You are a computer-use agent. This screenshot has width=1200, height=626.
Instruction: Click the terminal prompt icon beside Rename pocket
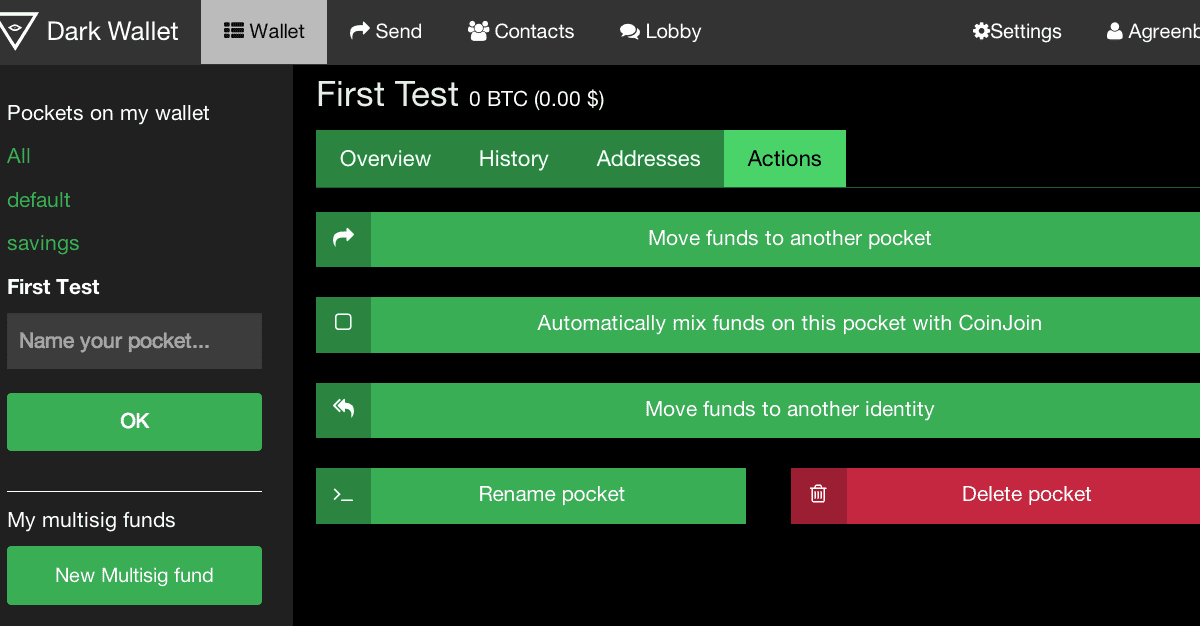pyautogui.click(x=343, y=495)
